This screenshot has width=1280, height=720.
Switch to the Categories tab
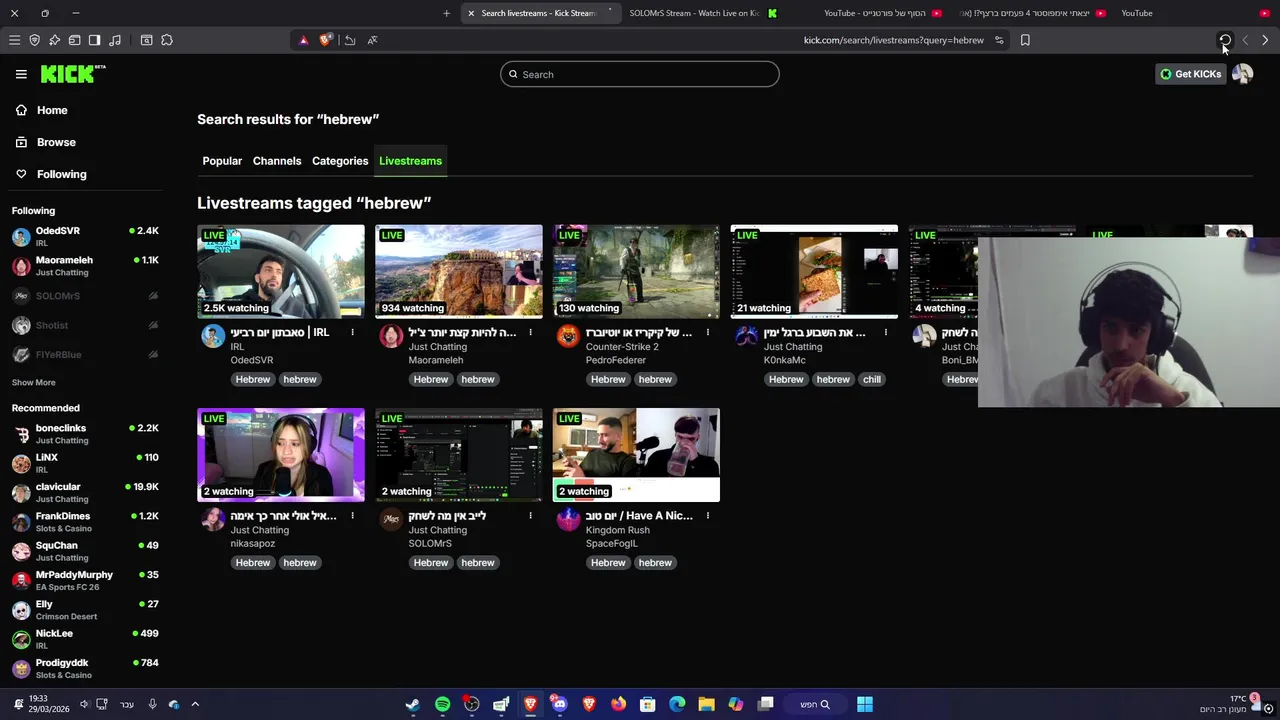coord(340,161)
